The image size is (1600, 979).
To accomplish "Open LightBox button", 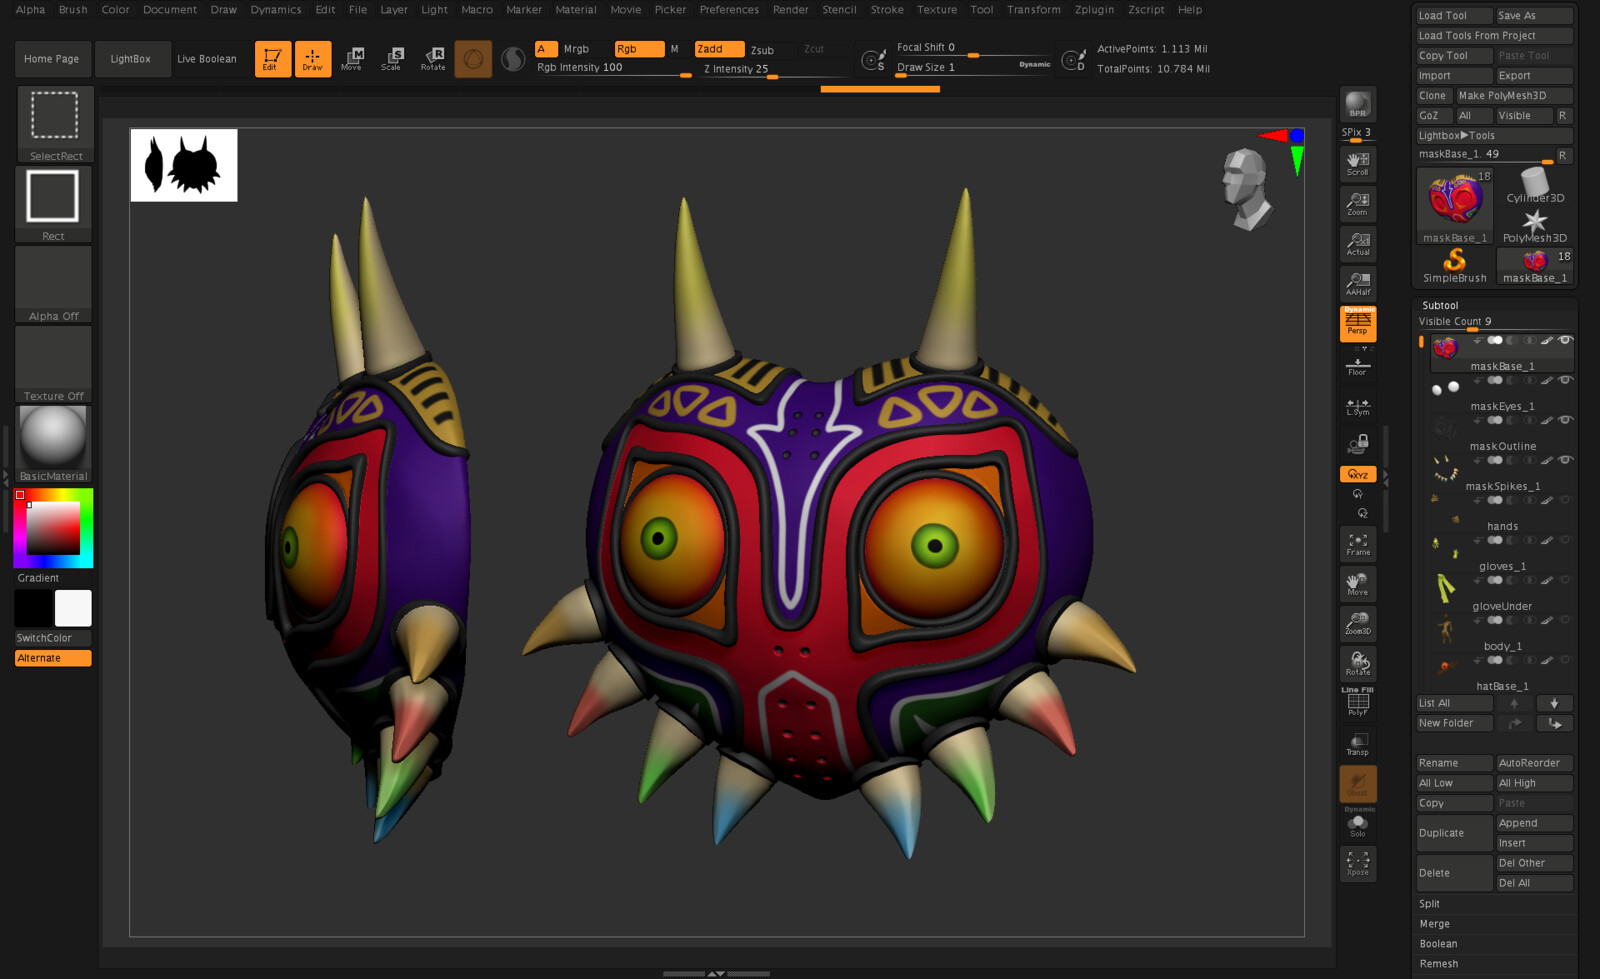I will (x=131, y=59).
